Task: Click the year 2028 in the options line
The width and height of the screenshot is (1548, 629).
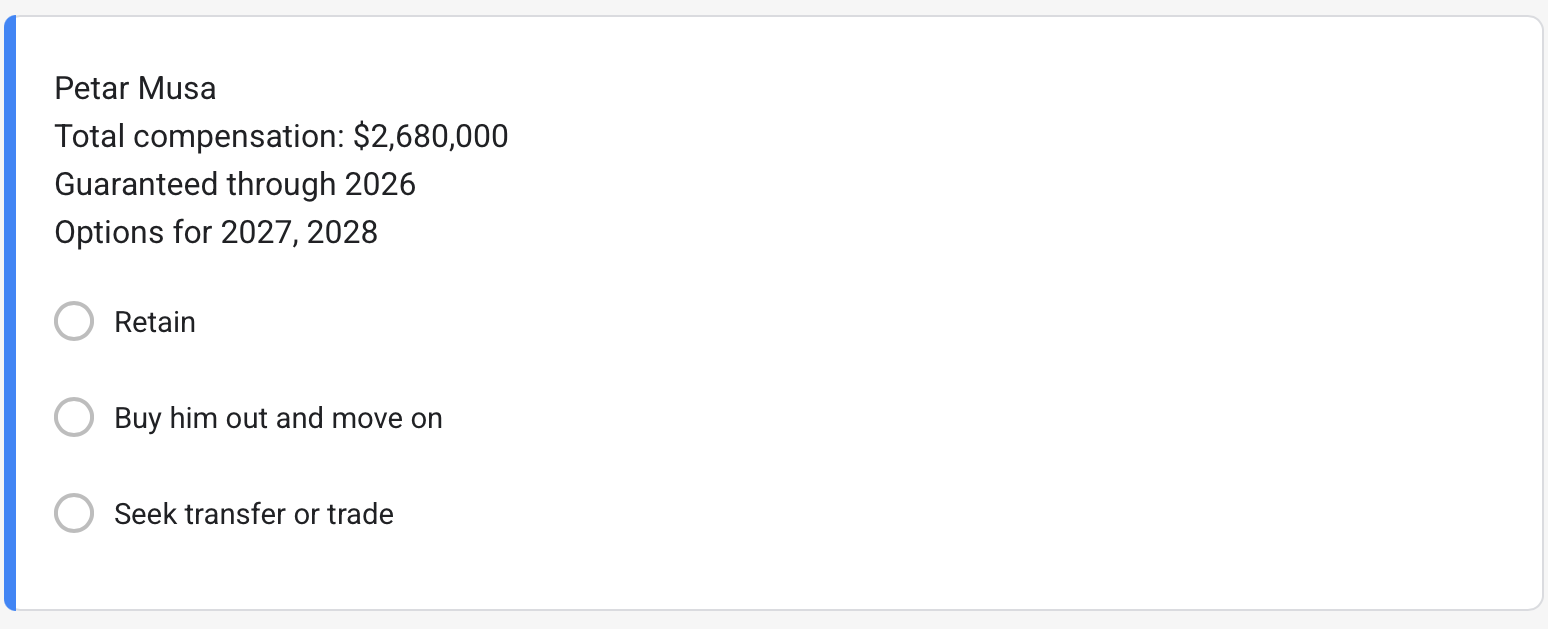Action: (x=343, y=232)
